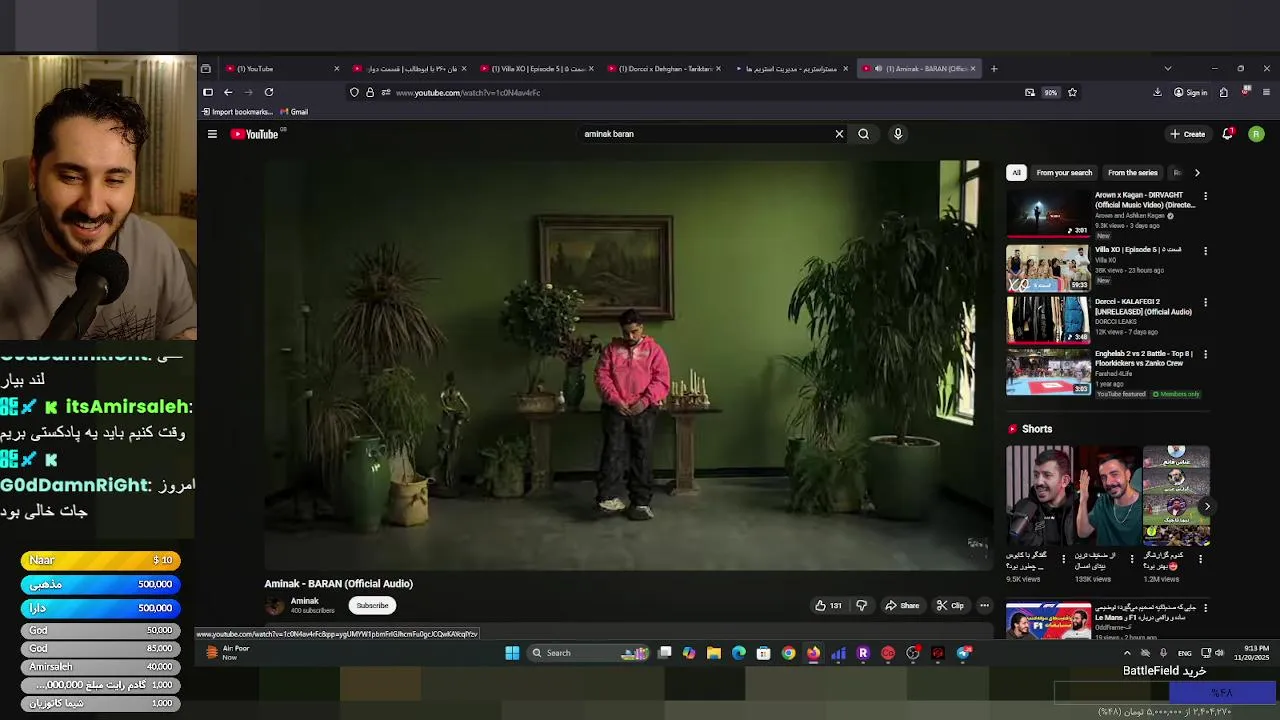
Task: Run search with the magnifier button
Action: pos(863,134)
